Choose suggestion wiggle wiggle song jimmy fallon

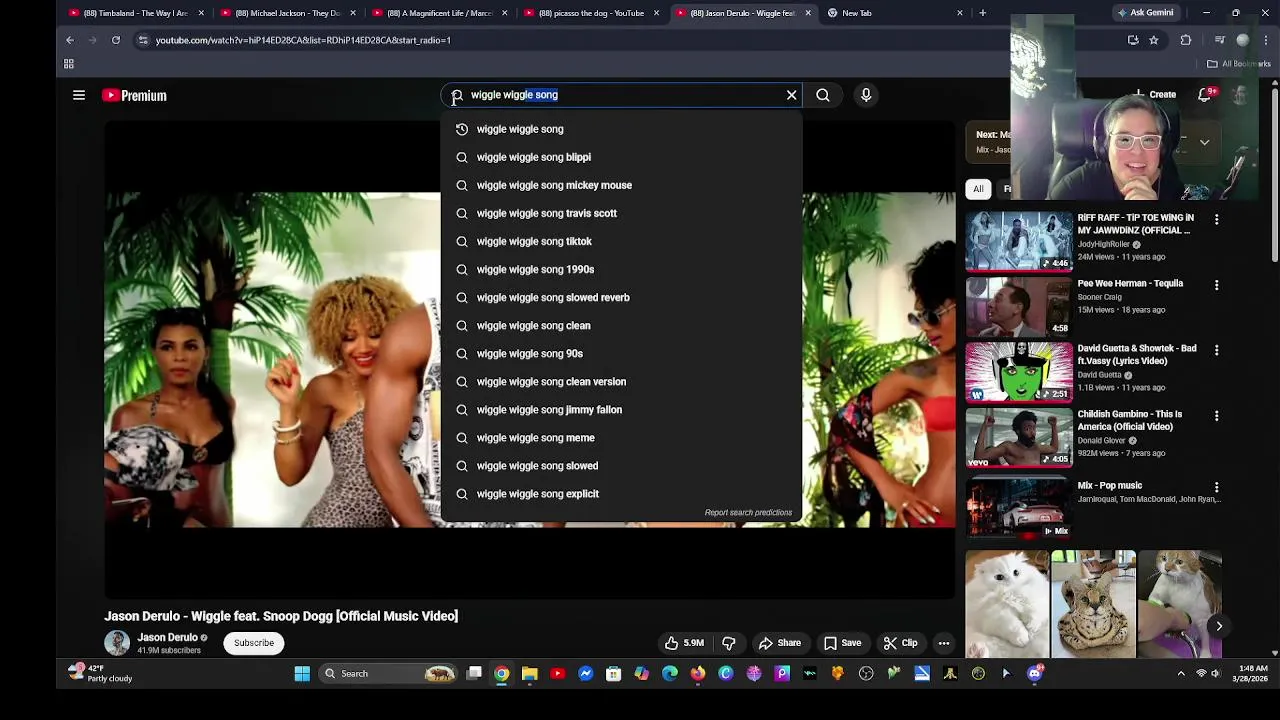[x=621, y=409]
